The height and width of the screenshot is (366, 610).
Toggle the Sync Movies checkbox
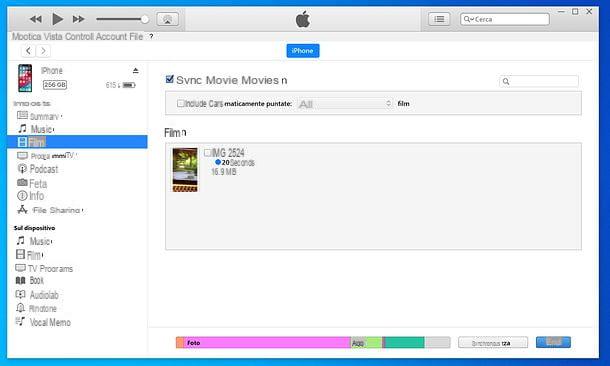click(x=170, y=79)
